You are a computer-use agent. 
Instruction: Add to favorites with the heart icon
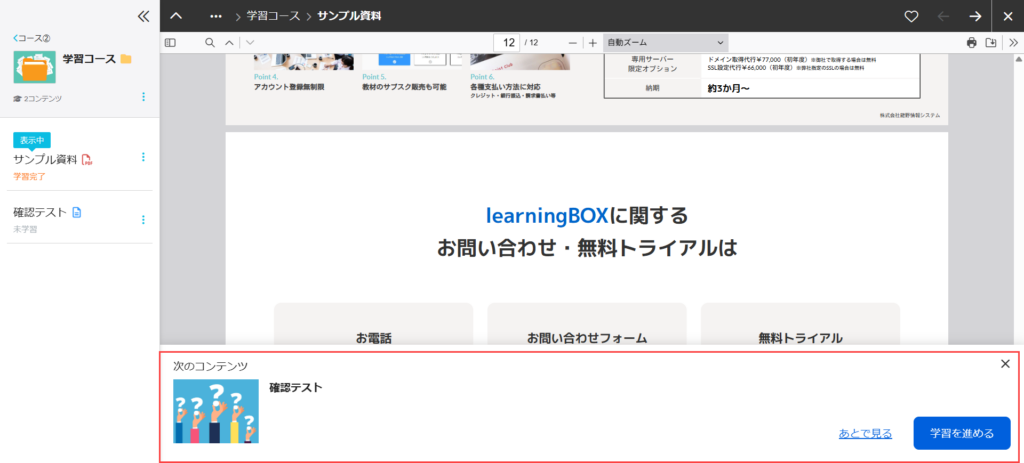(x=911, y=16)
